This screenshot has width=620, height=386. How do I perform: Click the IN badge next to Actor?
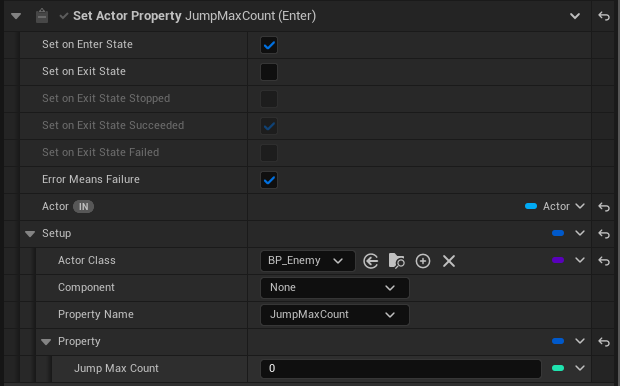click(83, 207)
